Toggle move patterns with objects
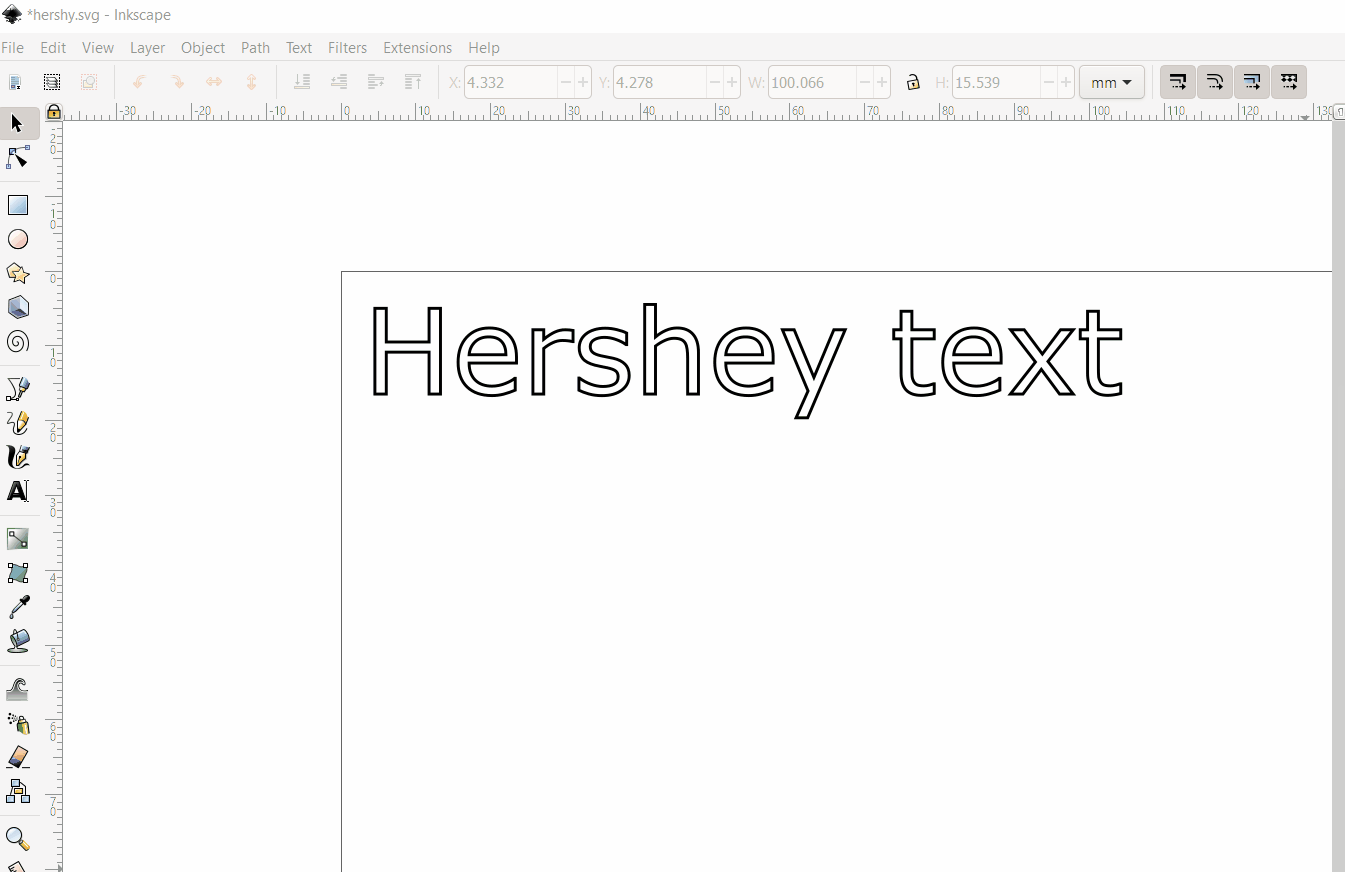This screenshot has height=872, width=1345. pyautogui.click(x=1289, y=82)
